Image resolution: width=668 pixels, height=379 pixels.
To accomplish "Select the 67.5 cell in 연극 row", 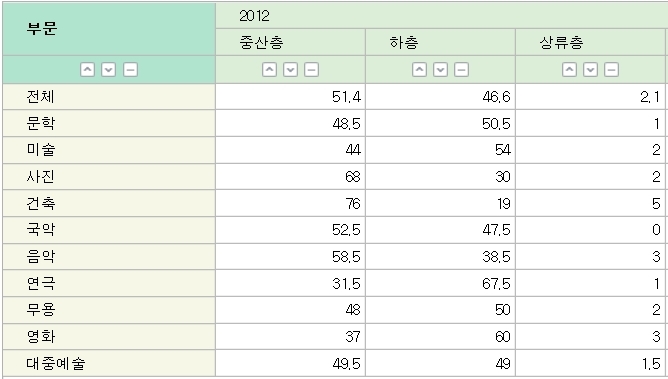I will pyautogui.click(x=441, y=283).
